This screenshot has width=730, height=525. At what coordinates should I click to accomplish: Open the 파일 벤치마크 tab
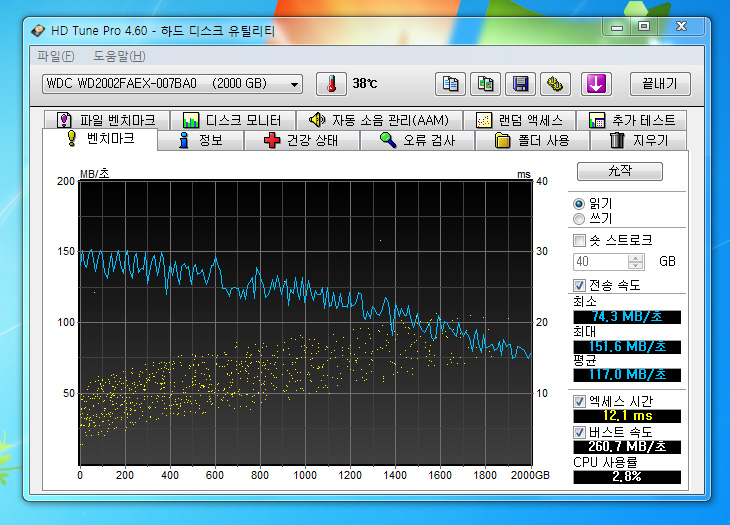coord(107,120)
